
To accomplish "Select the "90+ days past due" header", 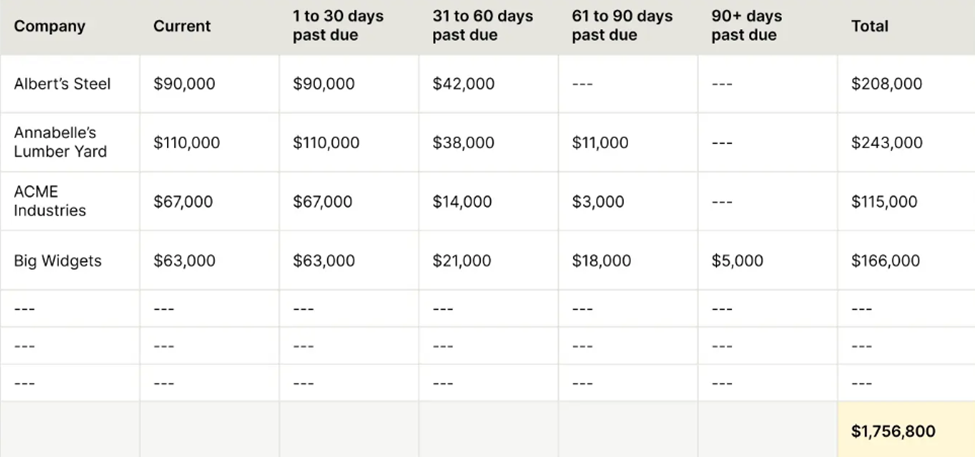I will click(747, 26).
